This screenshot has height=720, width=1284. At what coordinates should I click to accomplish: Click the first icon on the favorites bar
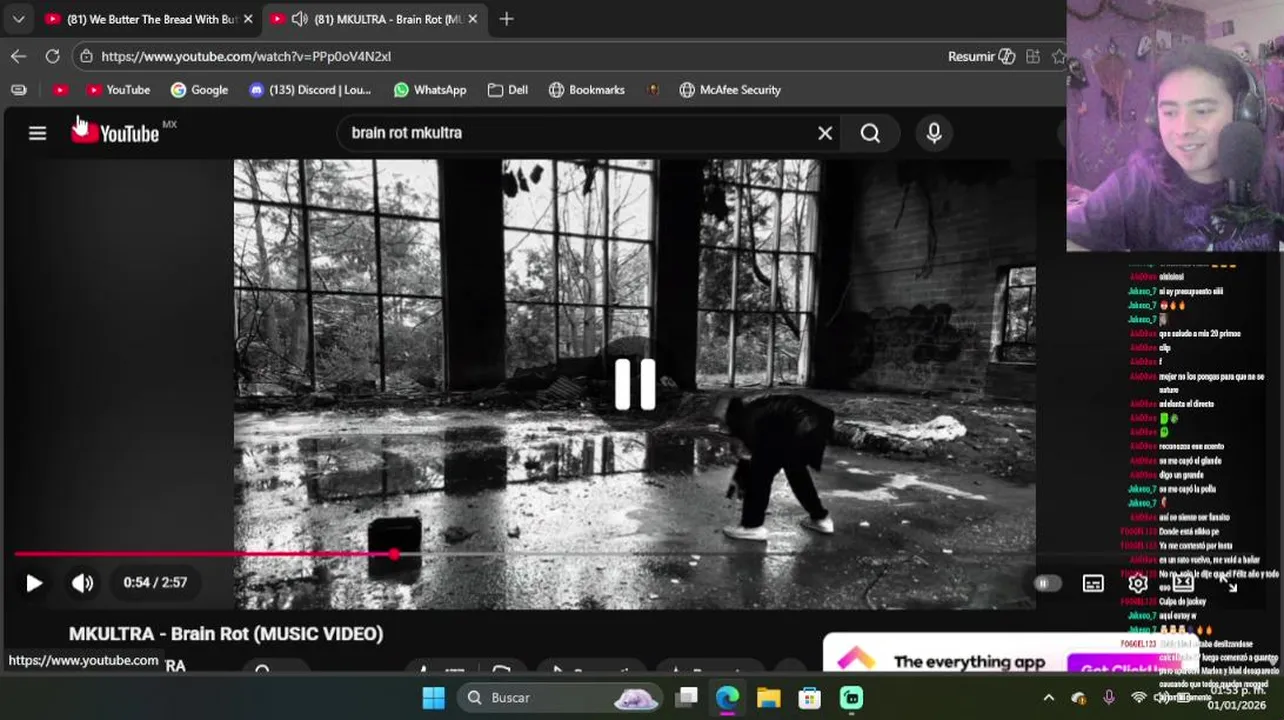coord(18,90)
